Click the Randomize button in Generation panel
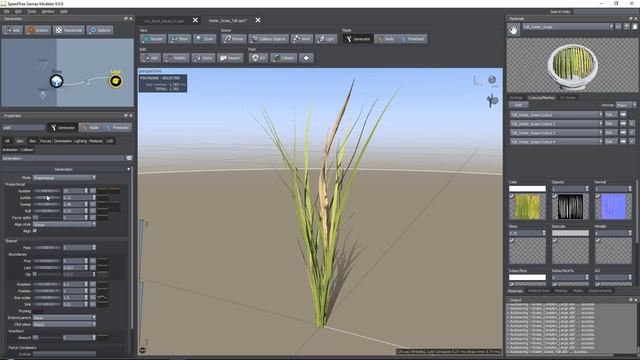 coord(69,30)
